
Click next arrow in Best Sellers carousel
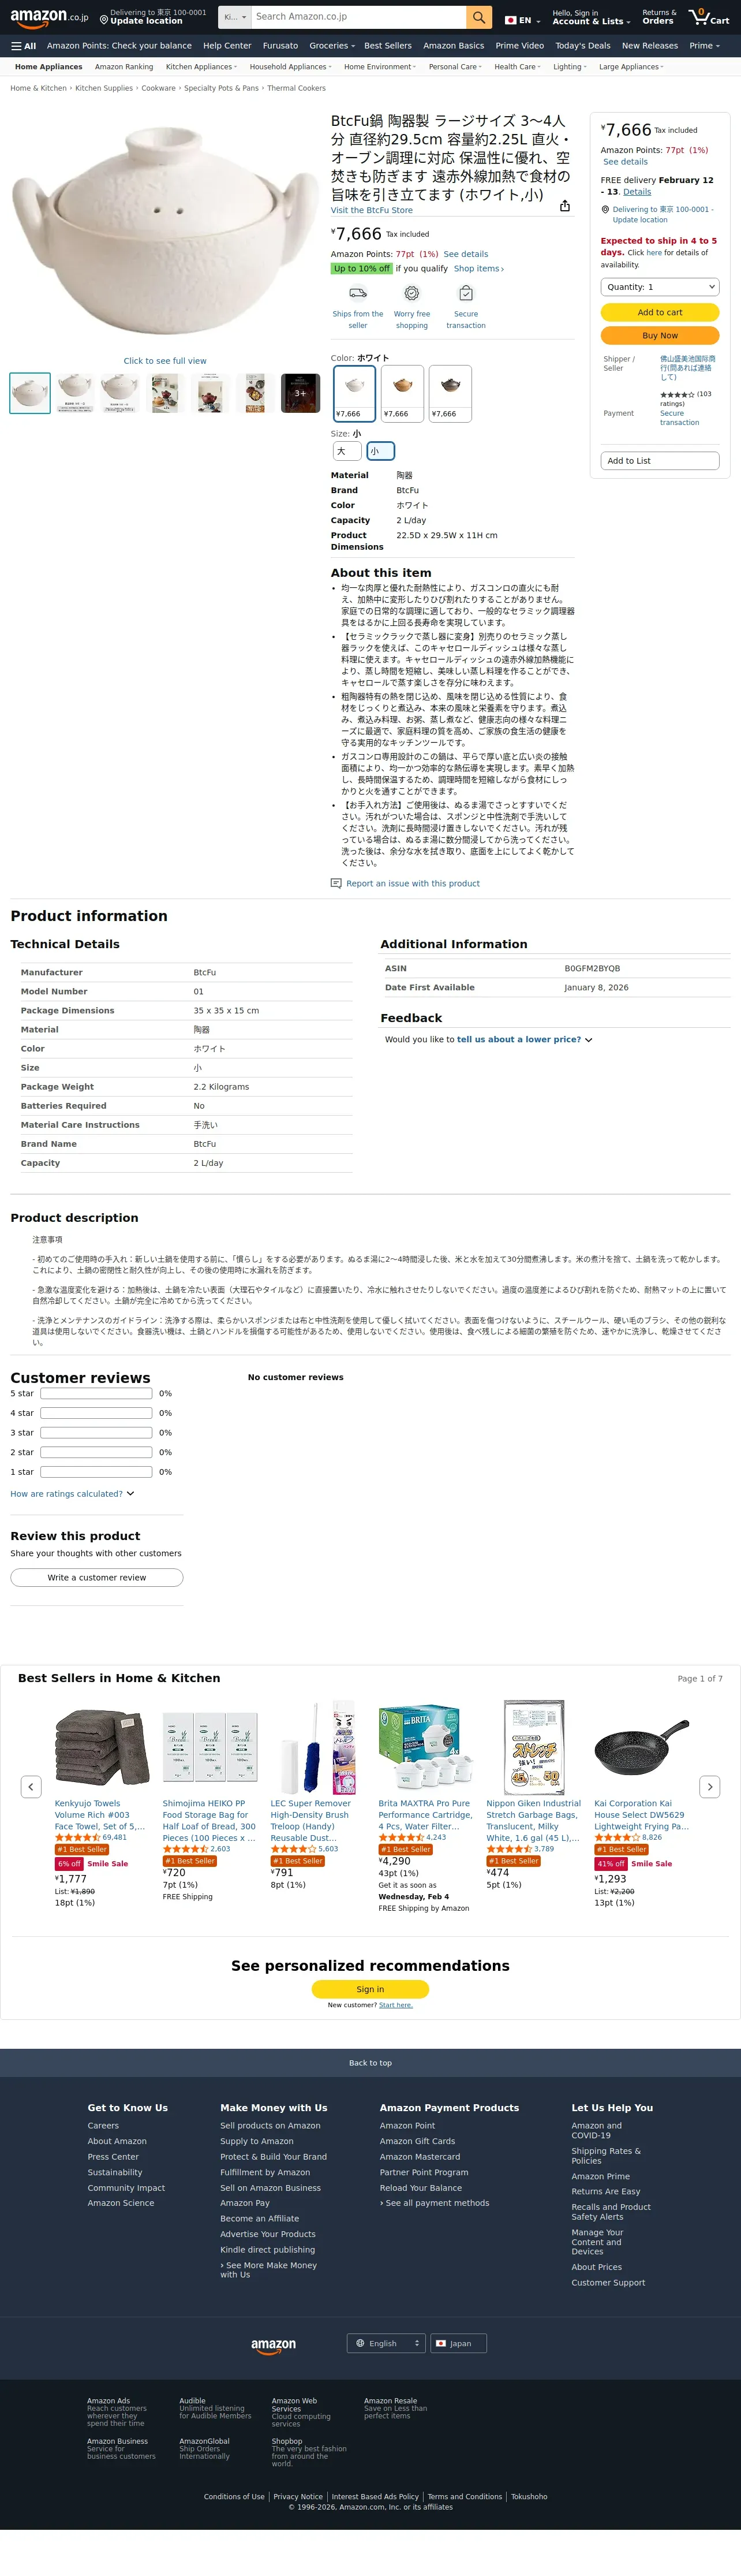[710, 1786]
